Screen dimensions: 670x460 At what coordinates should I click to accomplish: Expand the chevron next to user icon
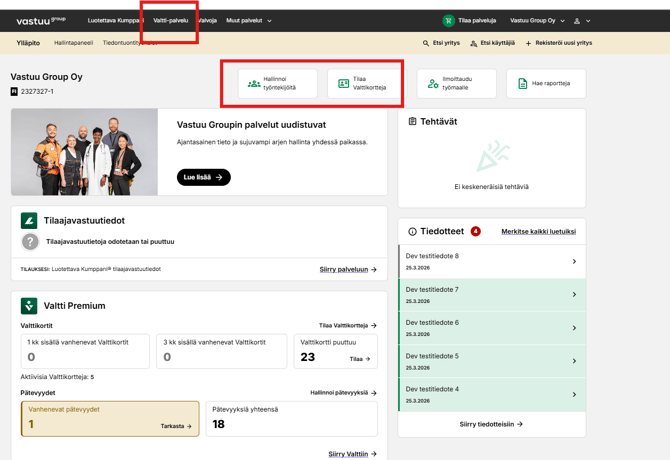click(588, 21)
